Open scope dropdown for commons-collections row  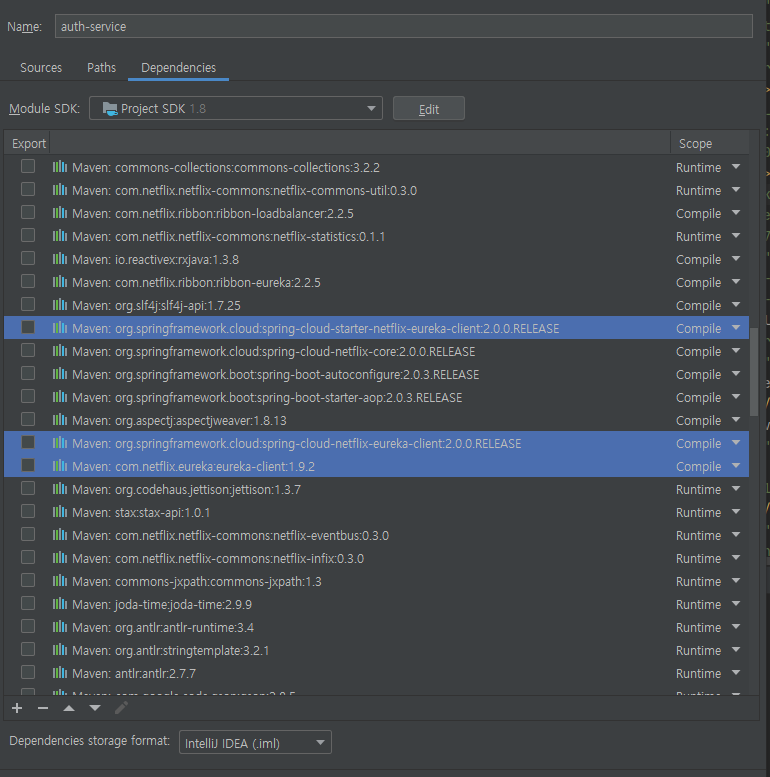click(736, 167)
